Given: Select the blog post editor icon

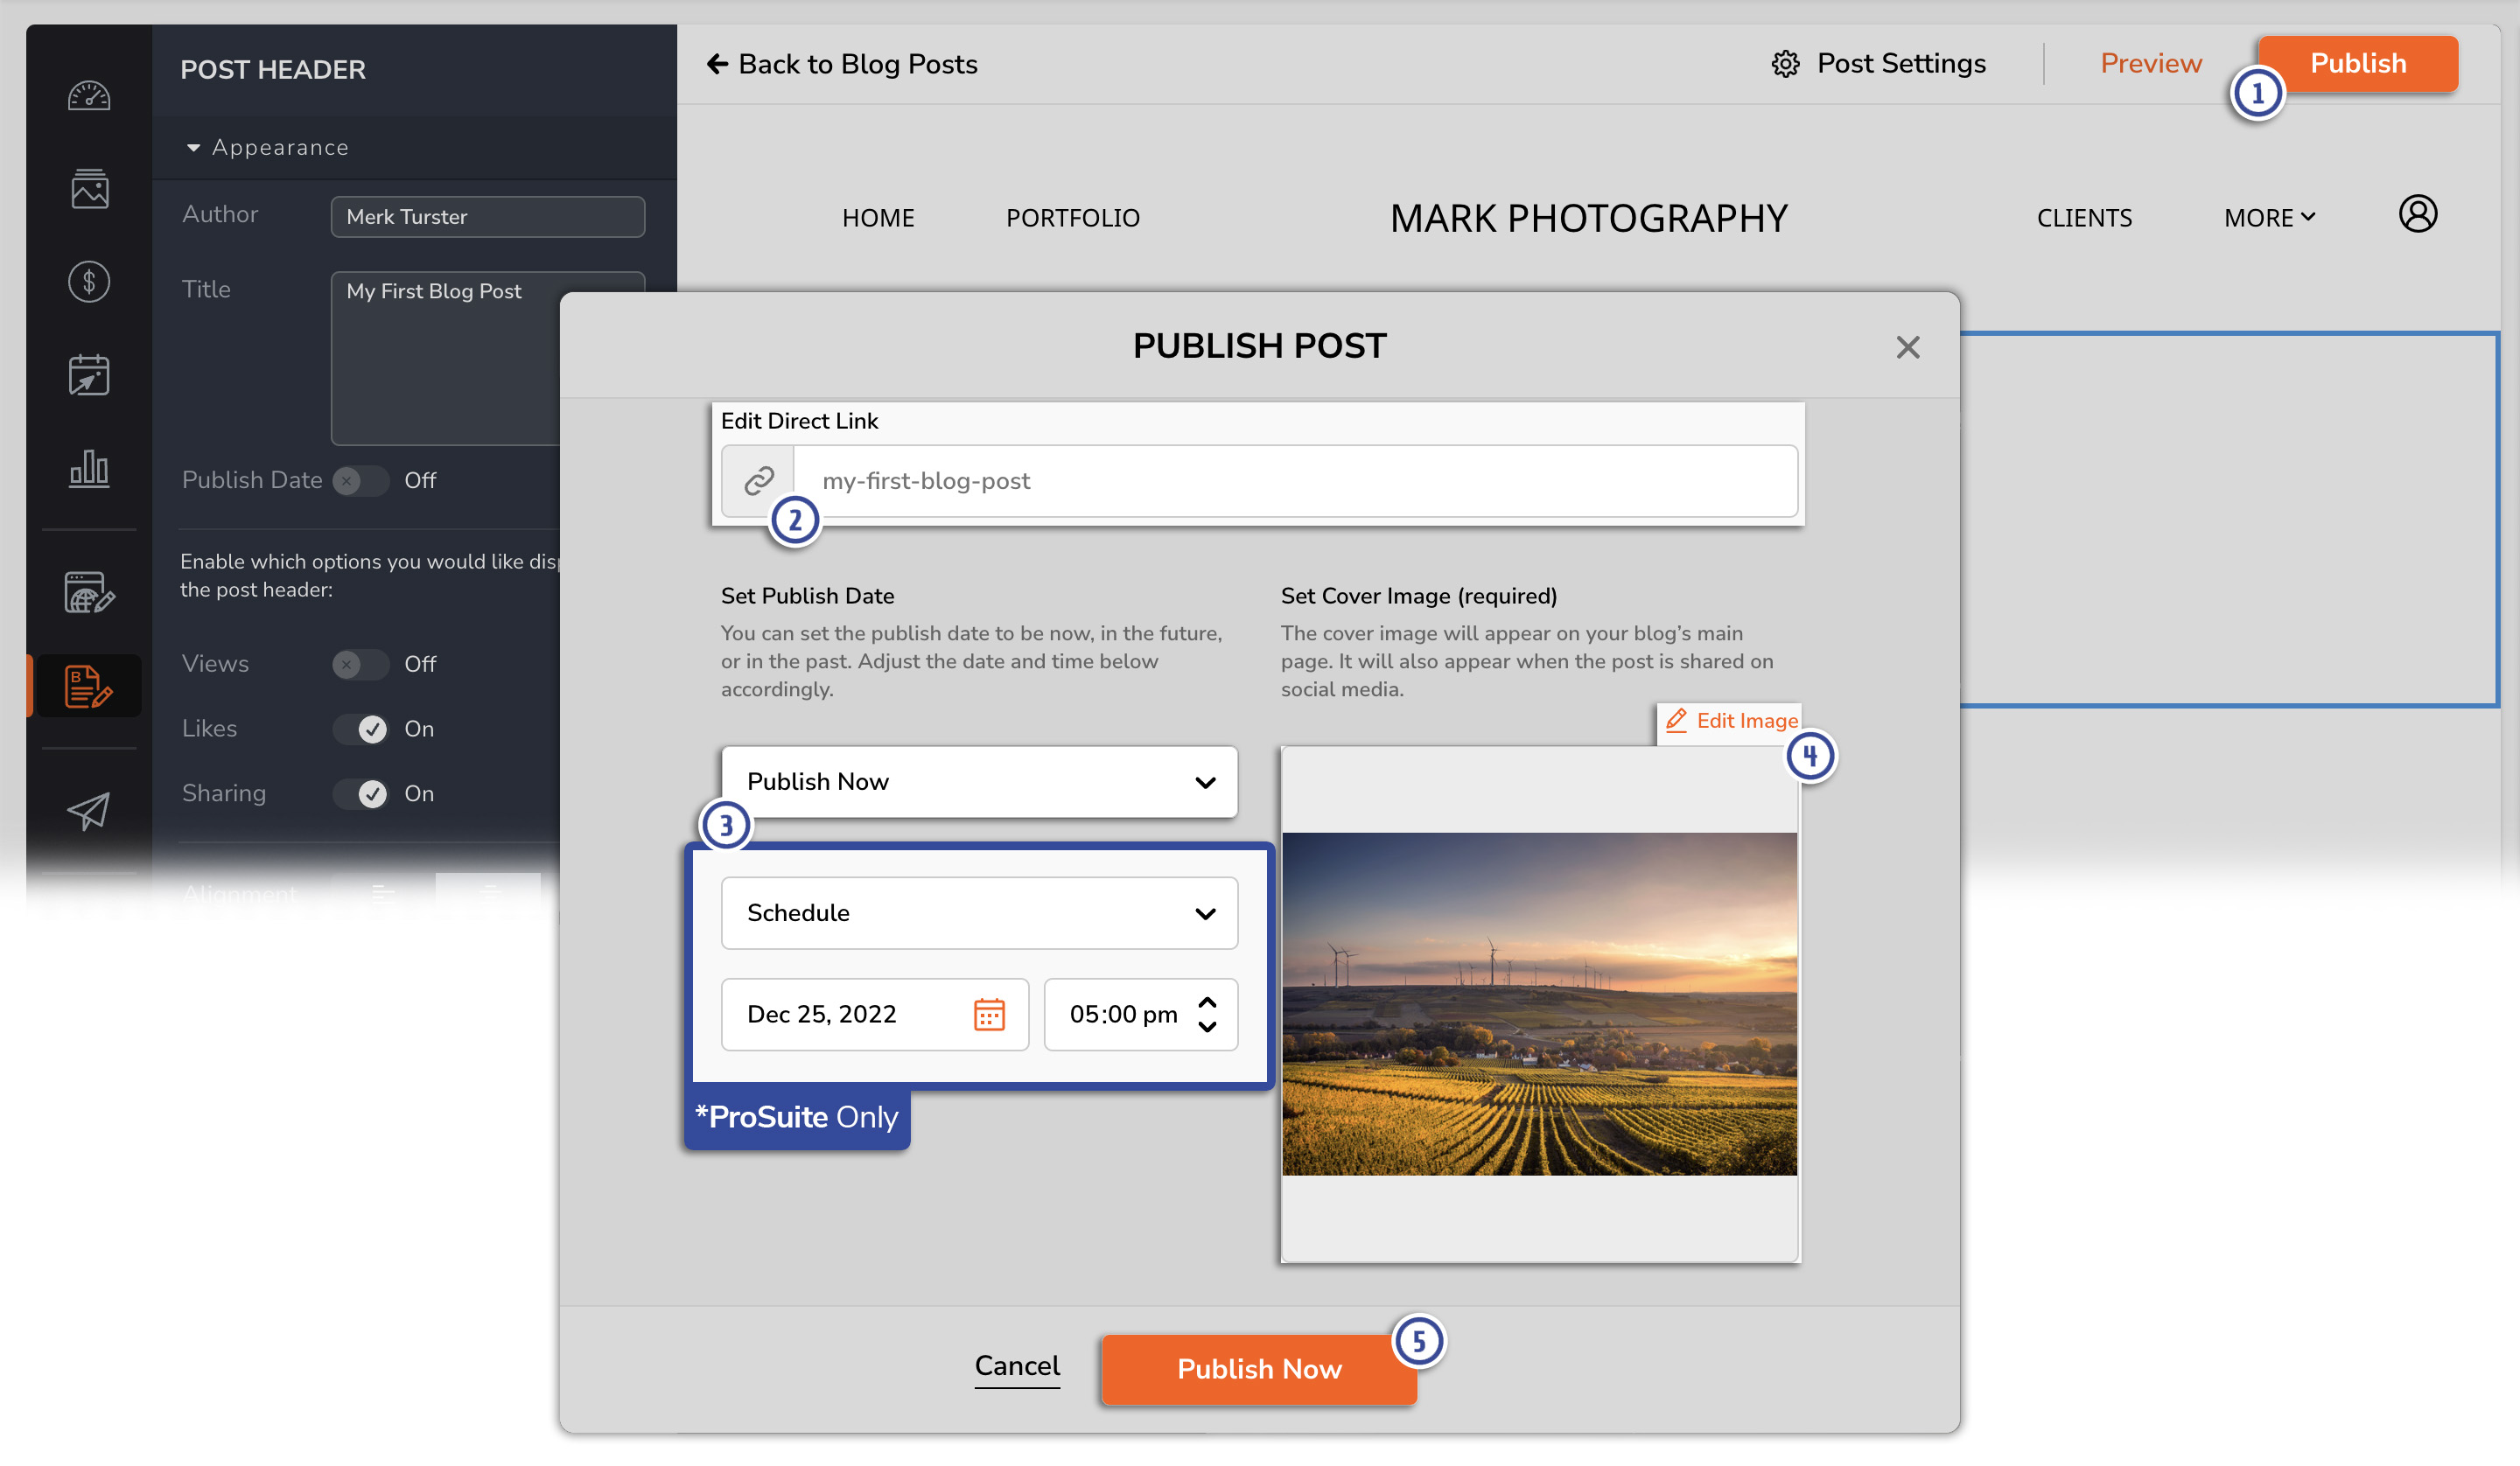Looking at the screenshot, I should pyautogui.click(x=89, y=686).
